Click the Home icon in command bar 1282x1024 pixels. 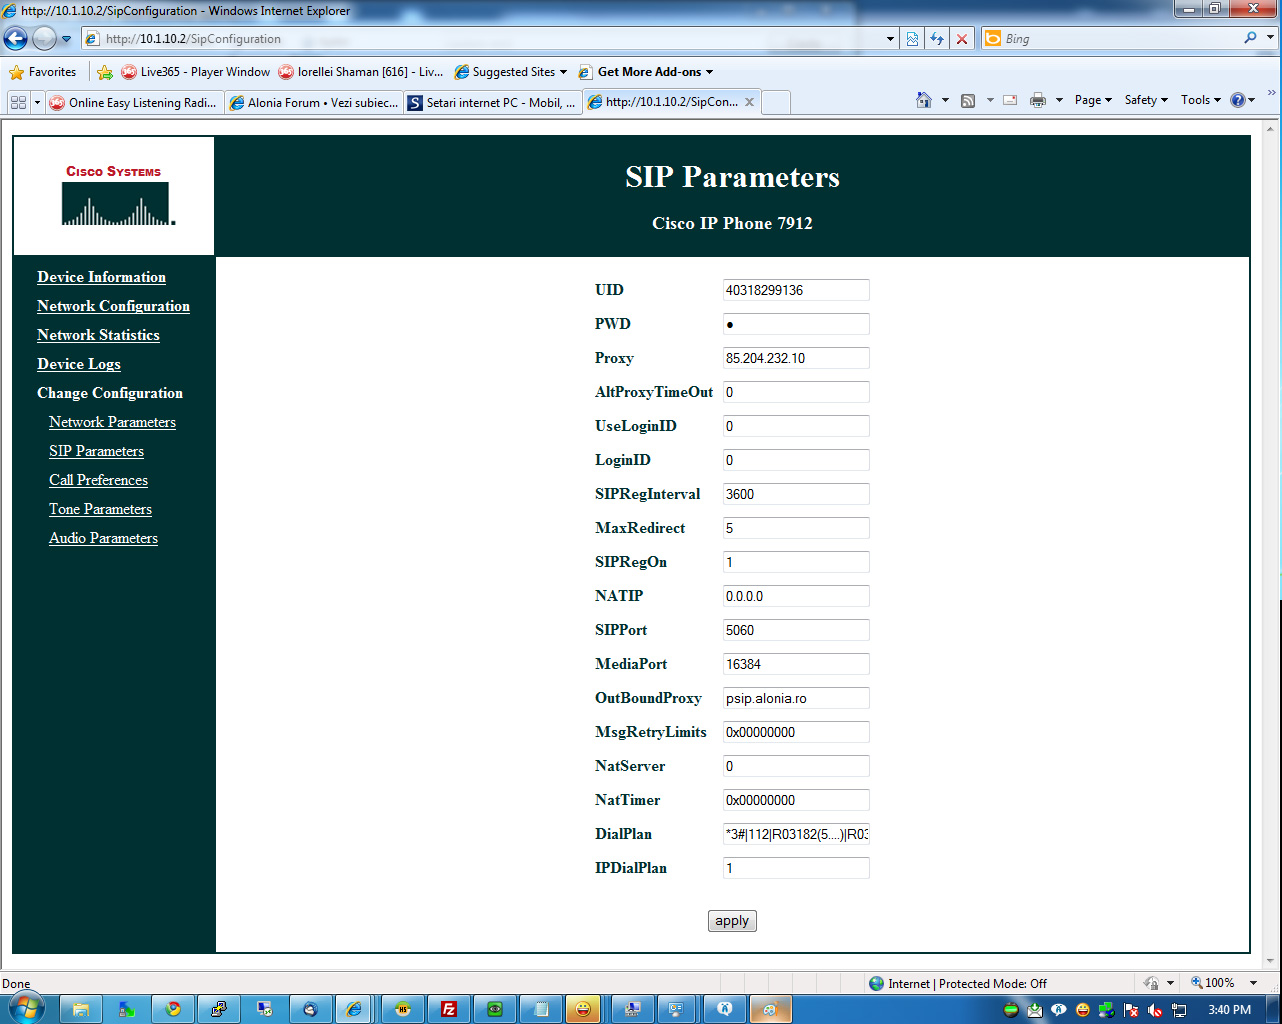pos(924,100)
